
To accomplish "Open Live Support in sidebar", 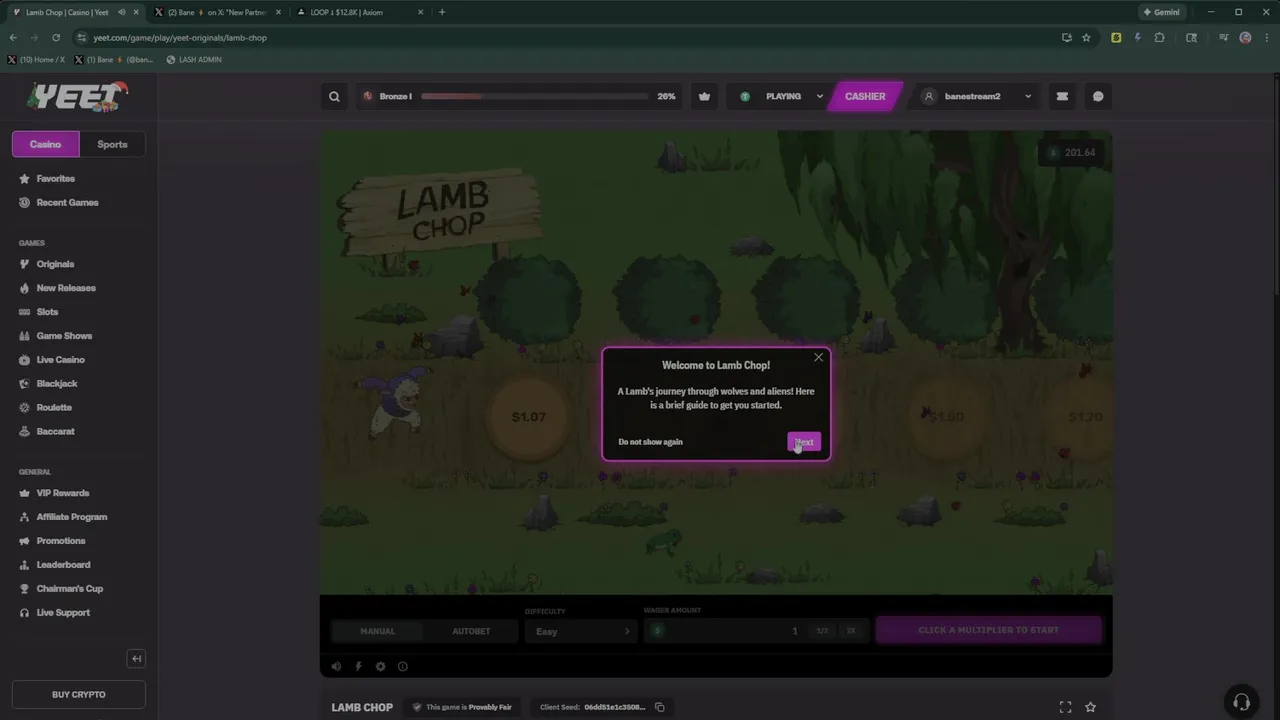I will (63, 613).
